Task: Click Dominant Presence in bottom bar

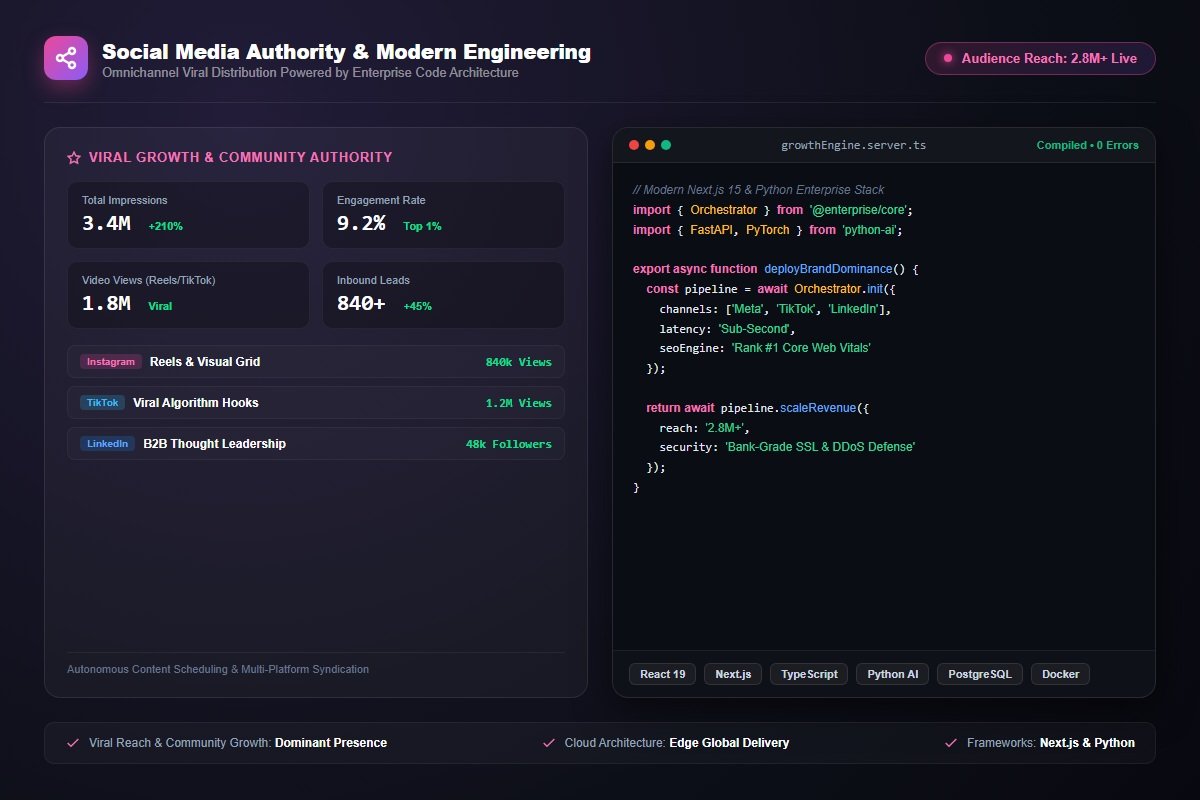Action: (331, 743)
